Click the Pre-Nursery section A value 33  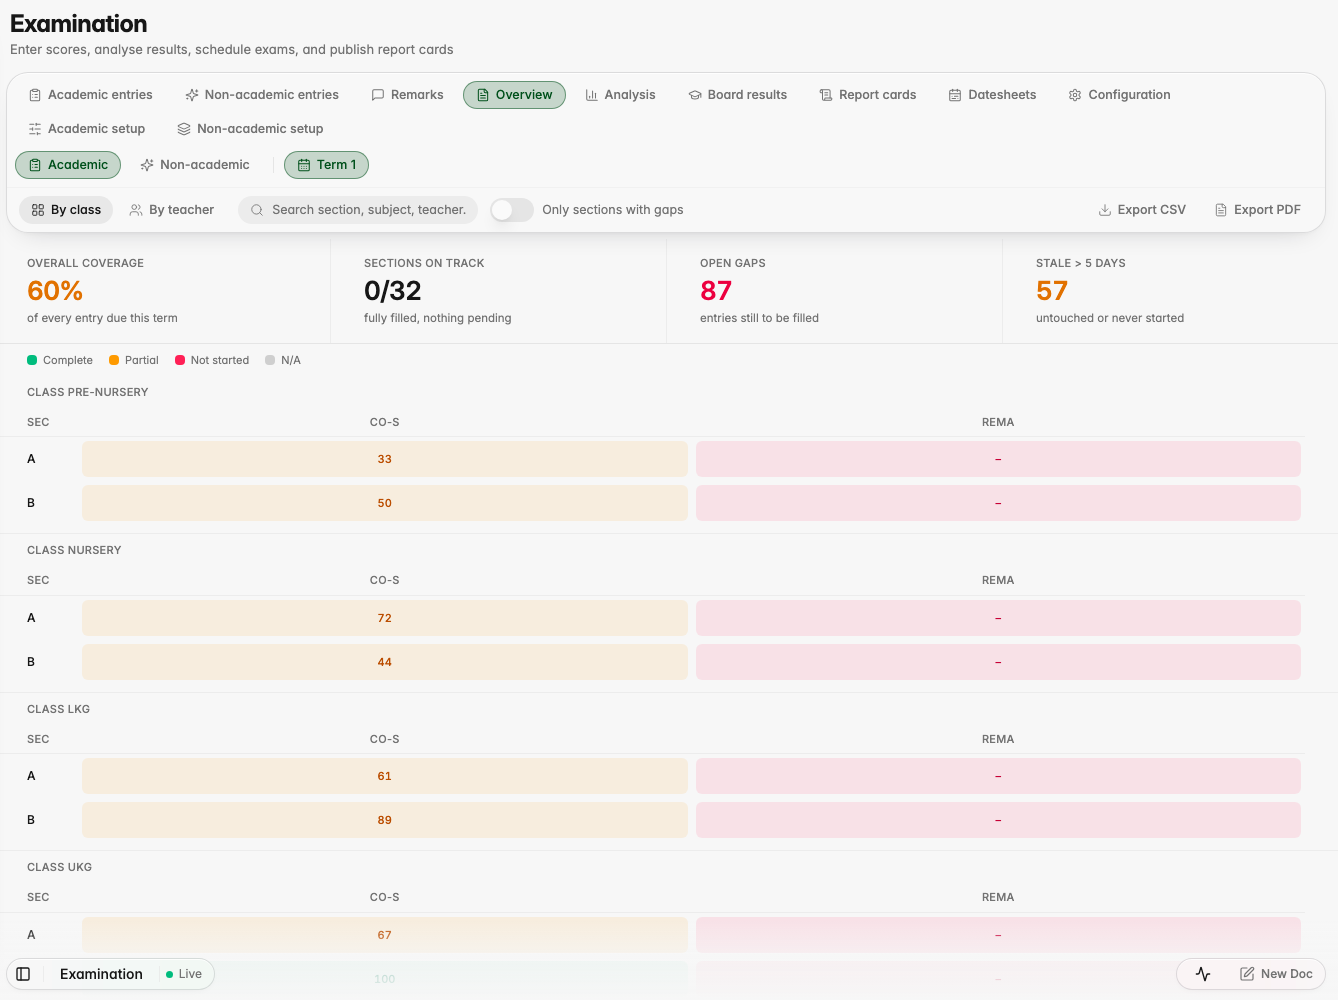coord(385,459)
